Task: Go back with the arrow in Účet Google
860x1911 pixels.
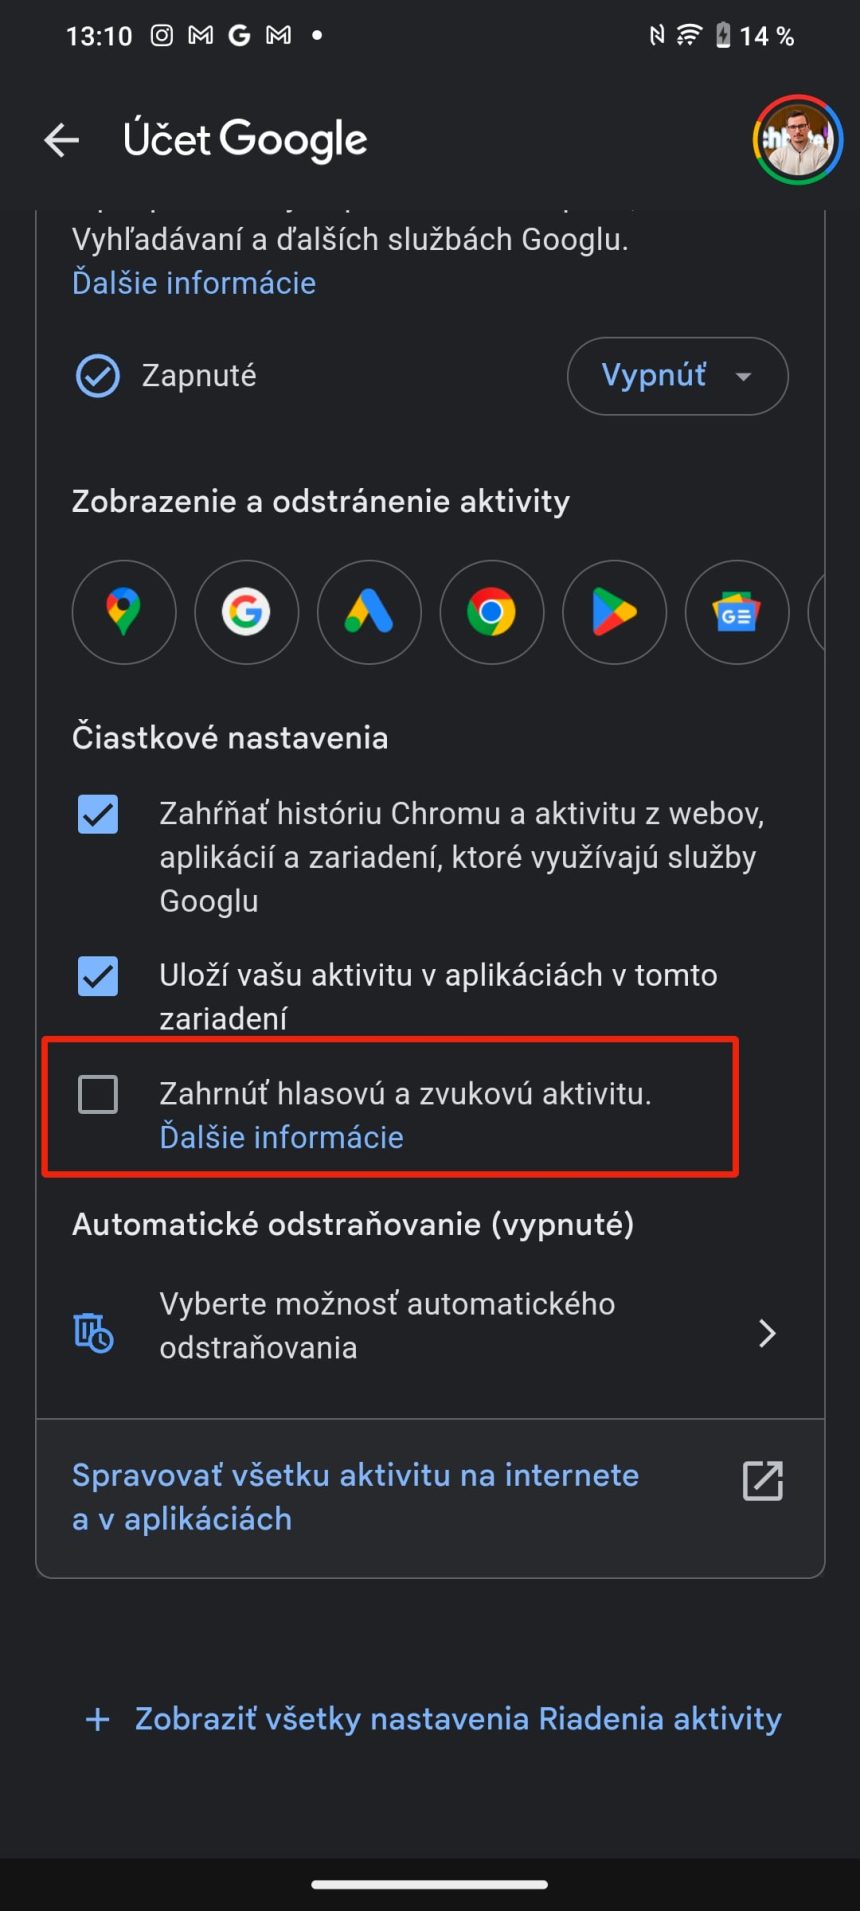Action: click(x=61, y=140)
